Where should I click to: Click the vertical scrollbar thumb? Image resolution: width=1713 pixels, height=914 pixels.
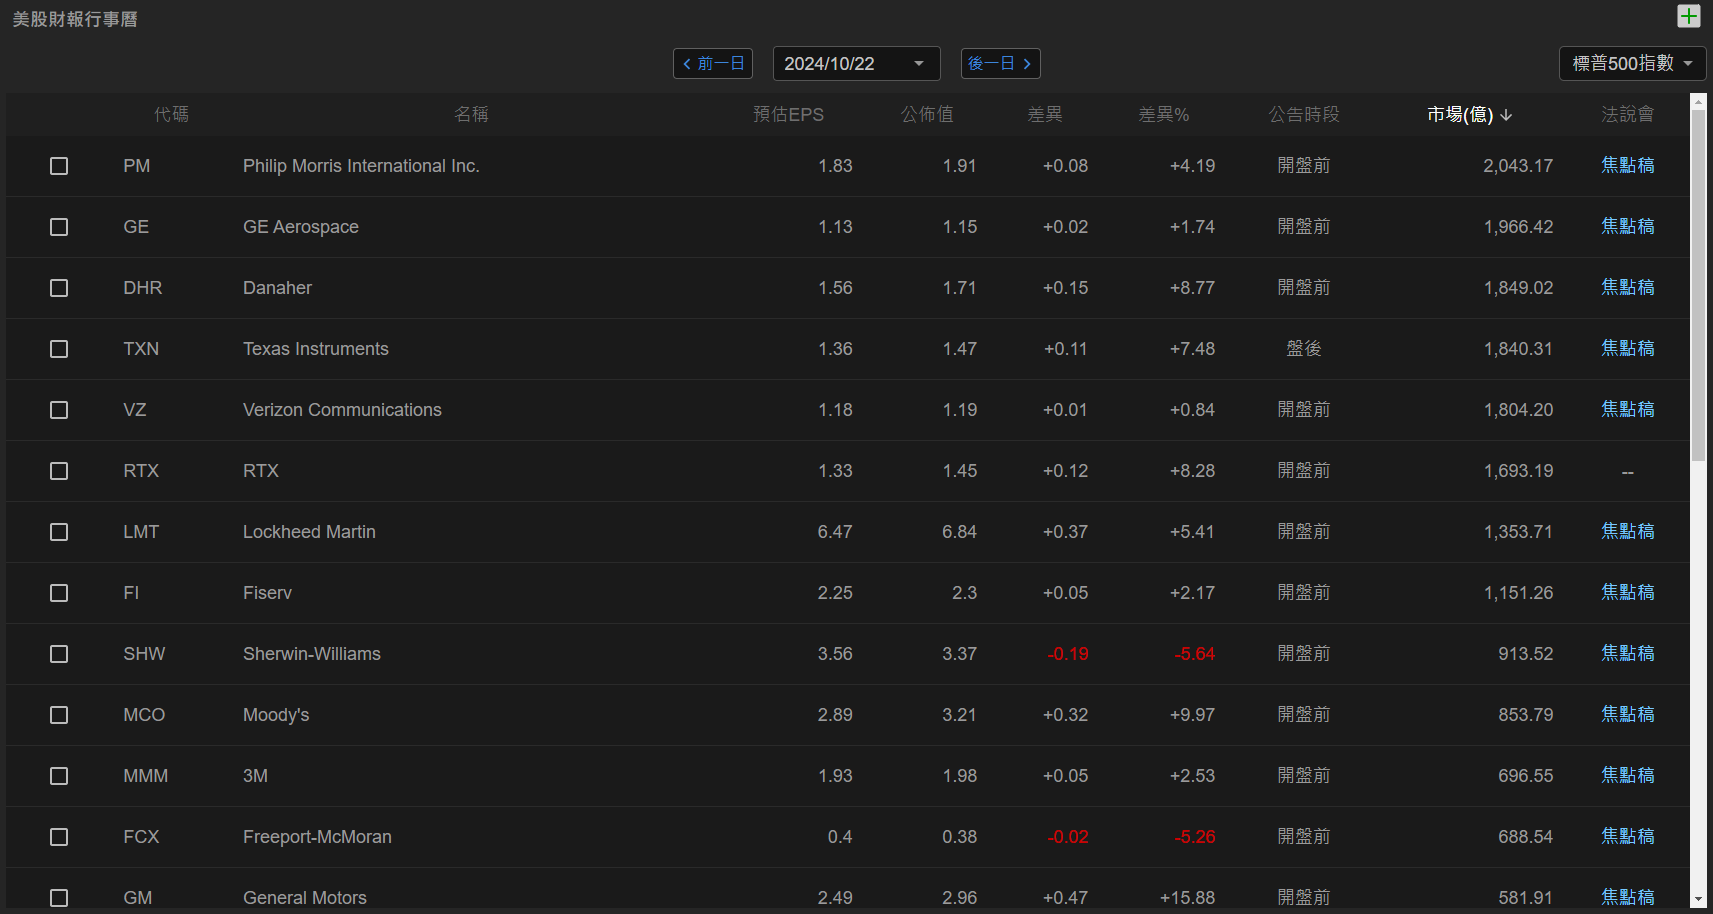1698,285
